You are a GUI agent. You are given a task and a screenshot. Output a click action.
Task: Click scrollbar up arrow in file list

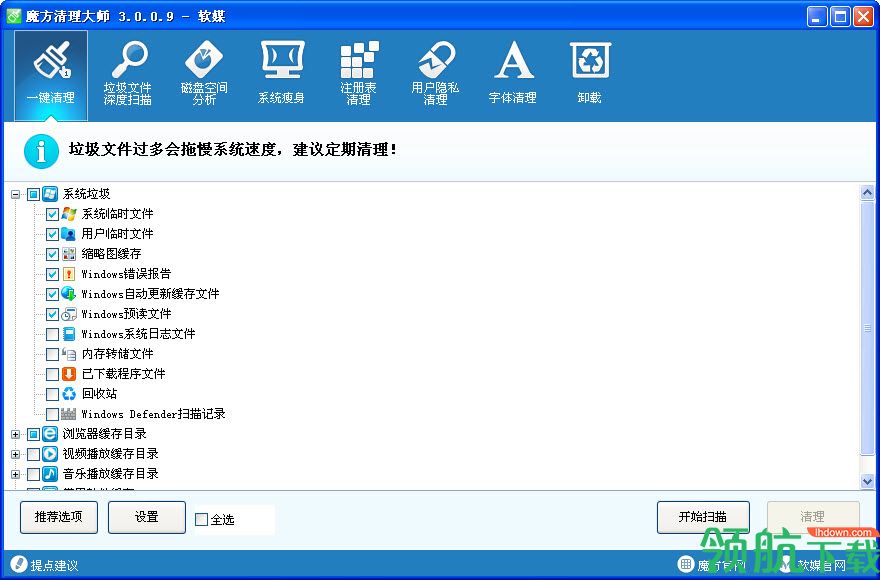[x=867, y=193]
